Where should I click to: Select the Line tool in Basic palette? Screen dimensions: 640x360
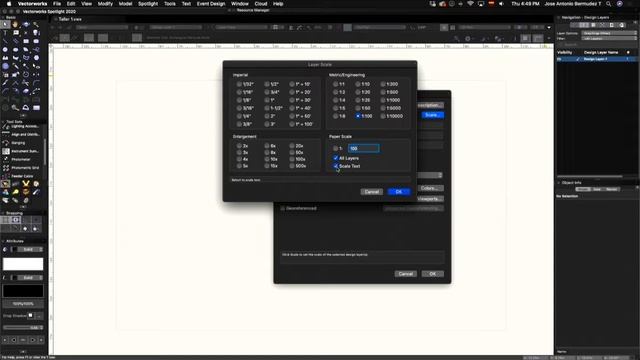pos(5,41)
